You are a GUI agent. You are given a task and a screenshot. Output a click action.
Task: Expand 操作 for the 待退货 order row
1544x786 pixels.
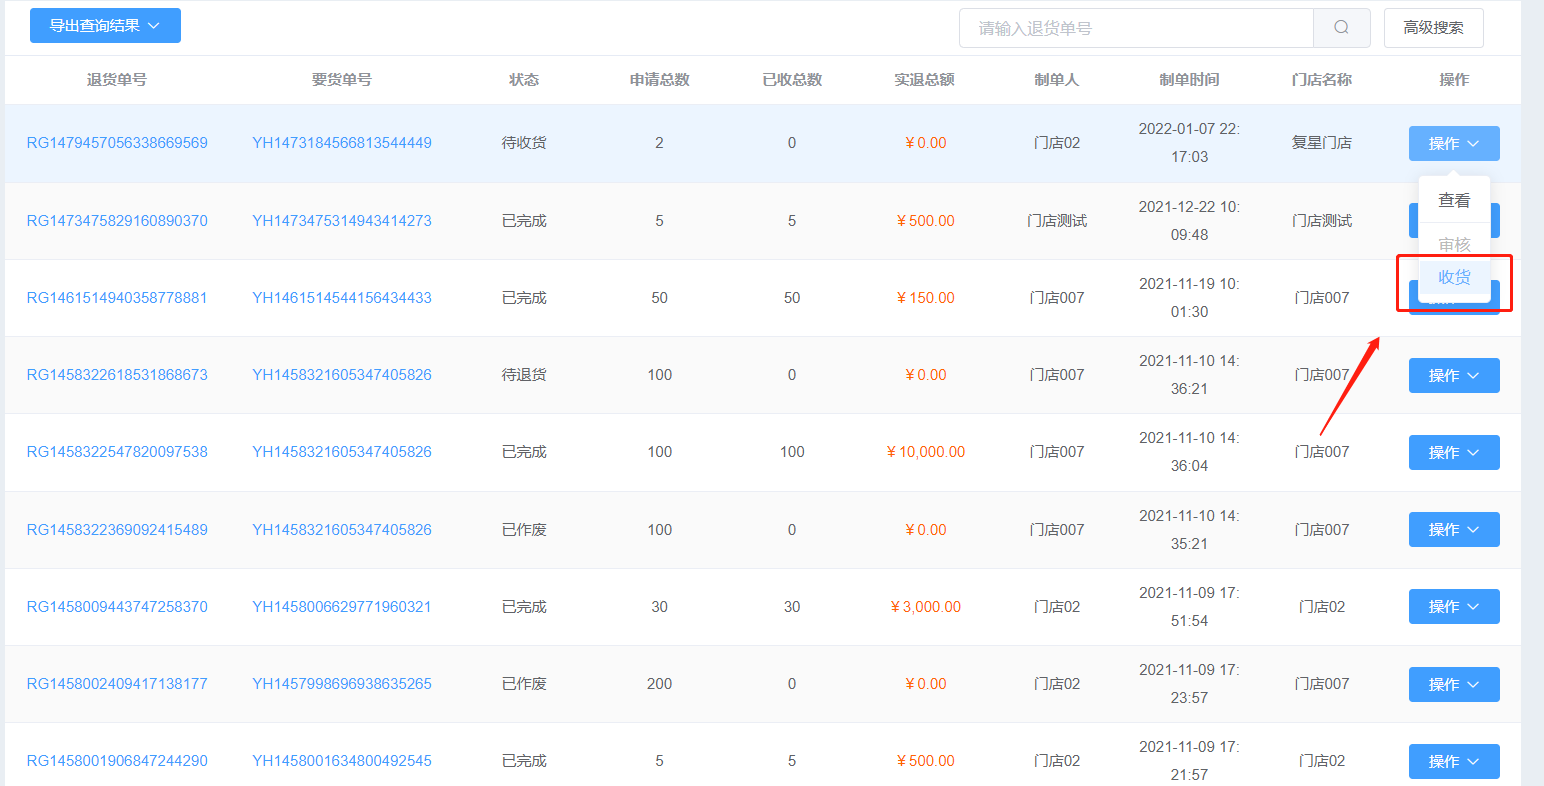pos(1453,375)
